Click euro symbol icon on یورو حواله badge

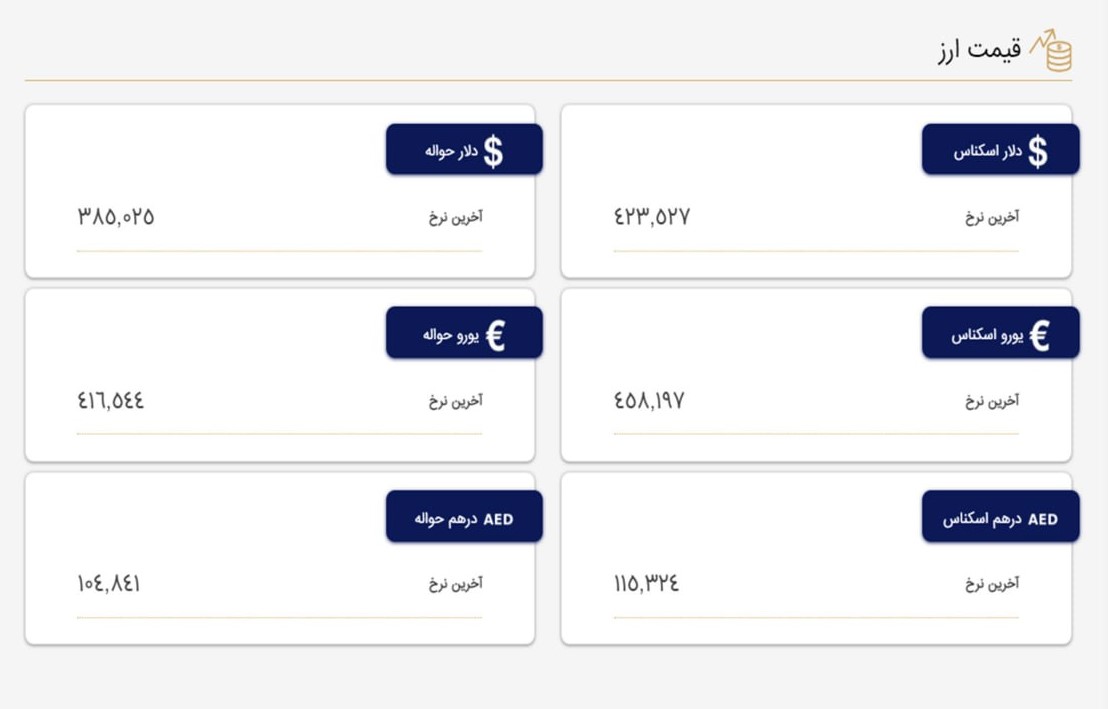click(x=495, y=335)
